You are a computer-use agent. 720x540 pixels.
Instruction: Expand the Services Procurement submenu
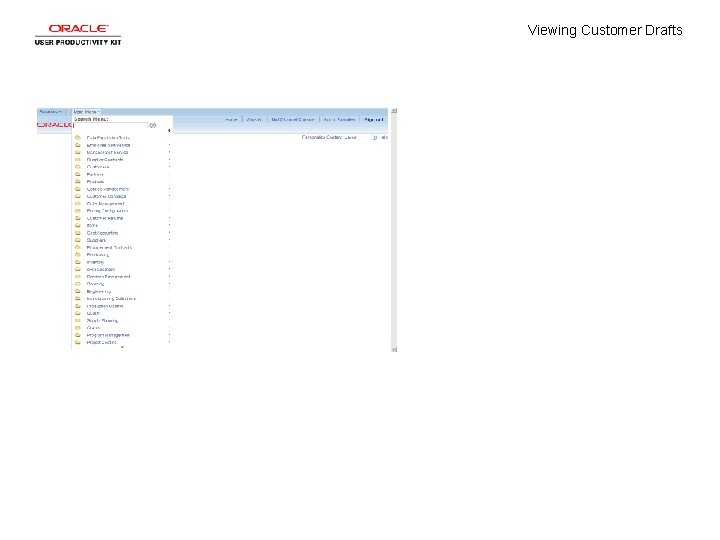tap(108, 277)
